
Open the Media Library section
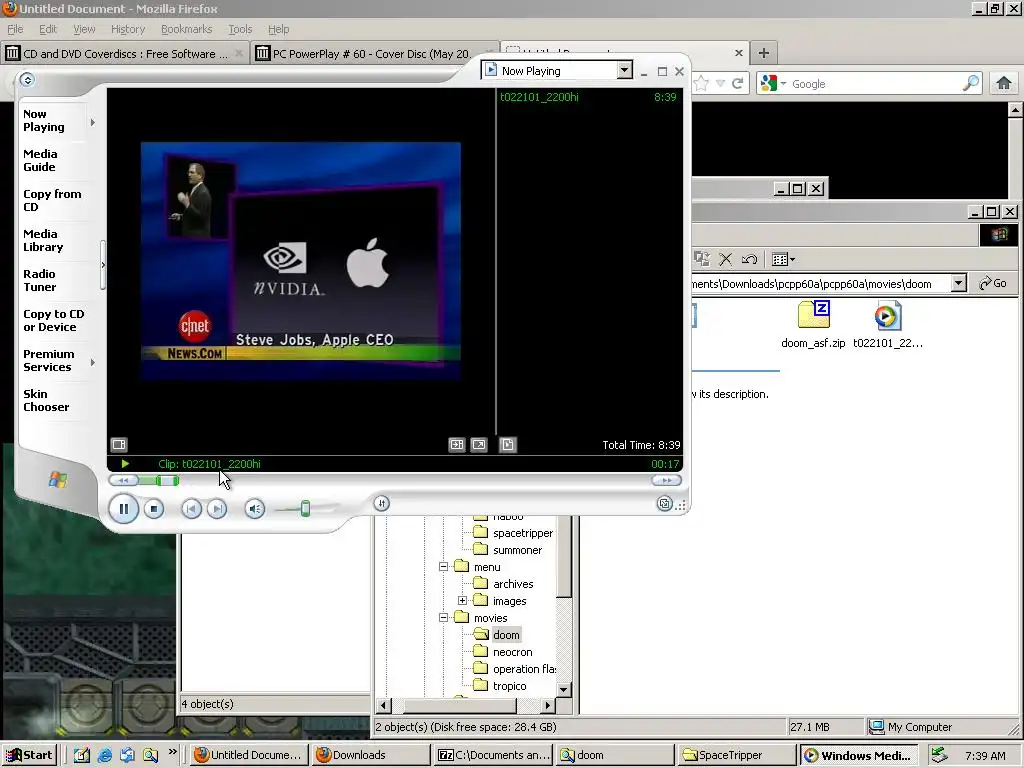pyautogui.click(x=43, y=240)
